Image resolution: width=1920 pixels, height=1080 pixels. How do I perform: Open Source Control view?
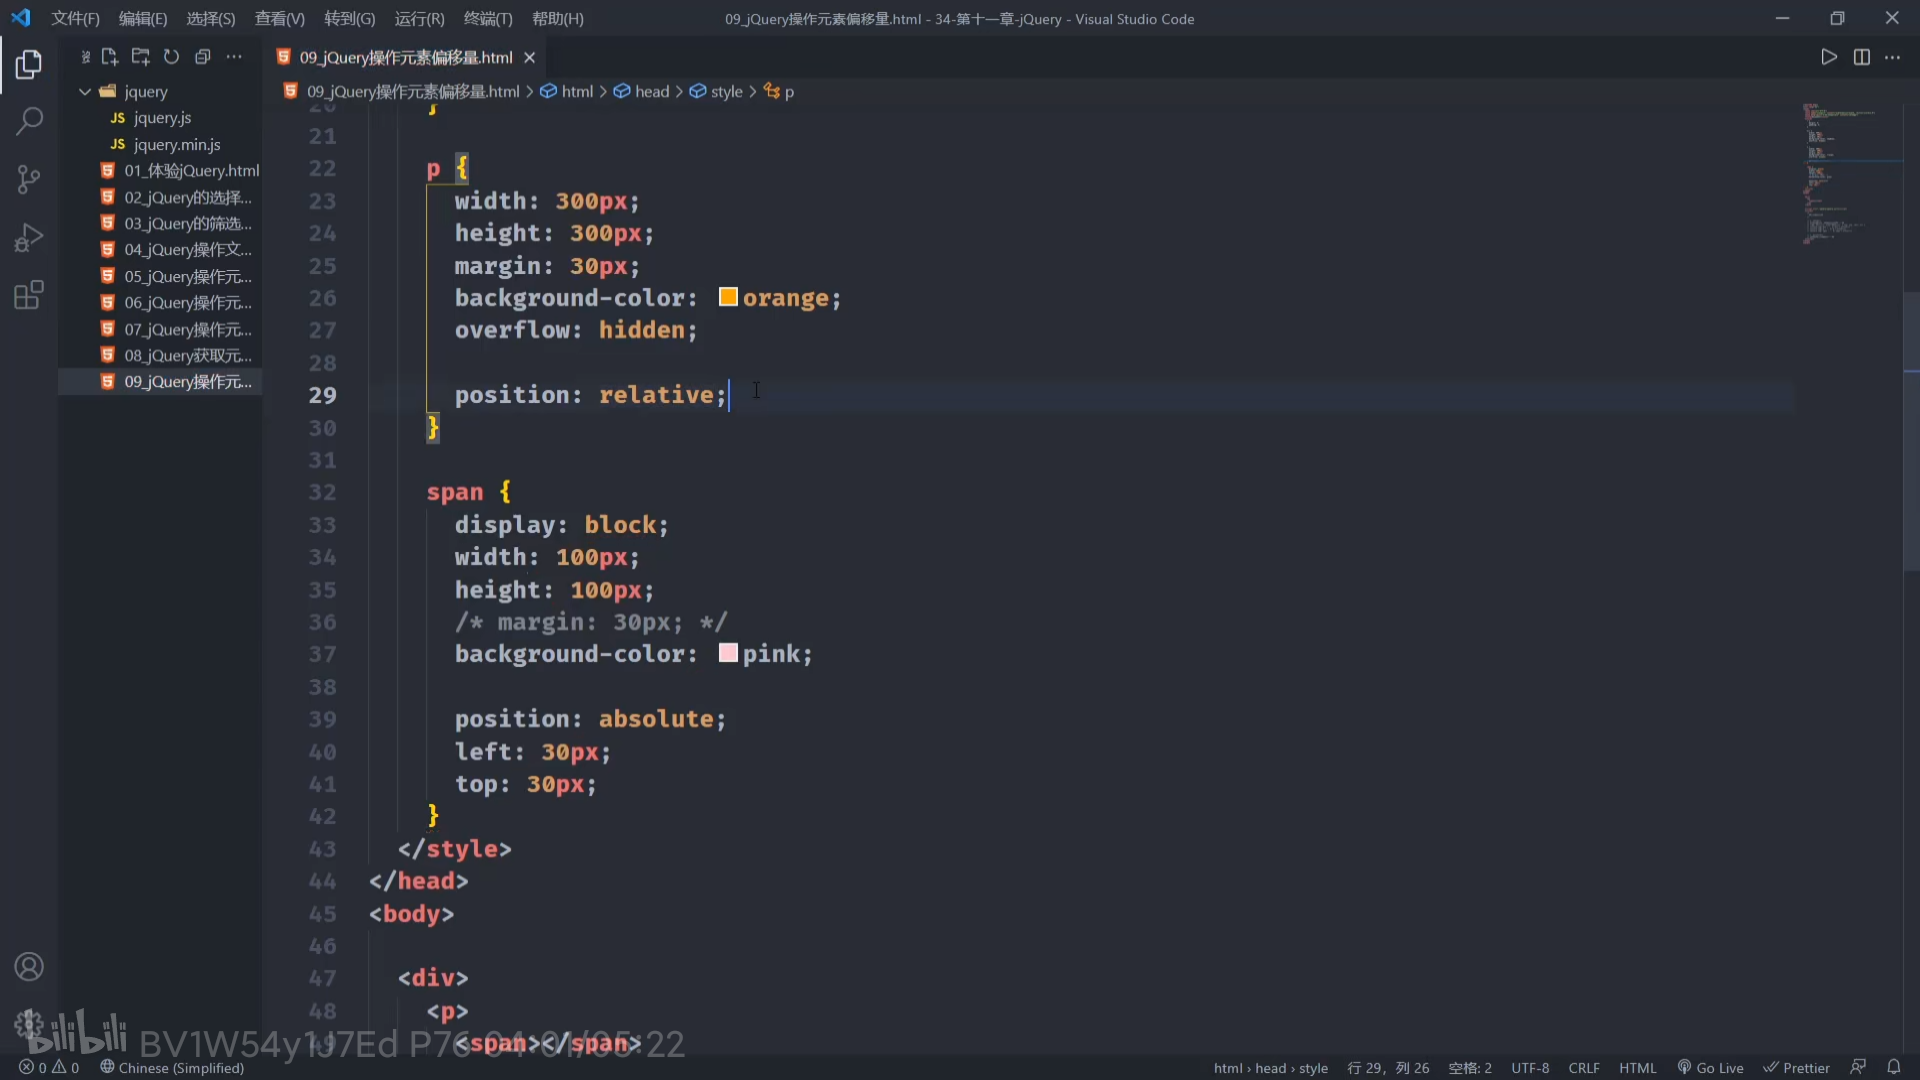coord(29,180)
